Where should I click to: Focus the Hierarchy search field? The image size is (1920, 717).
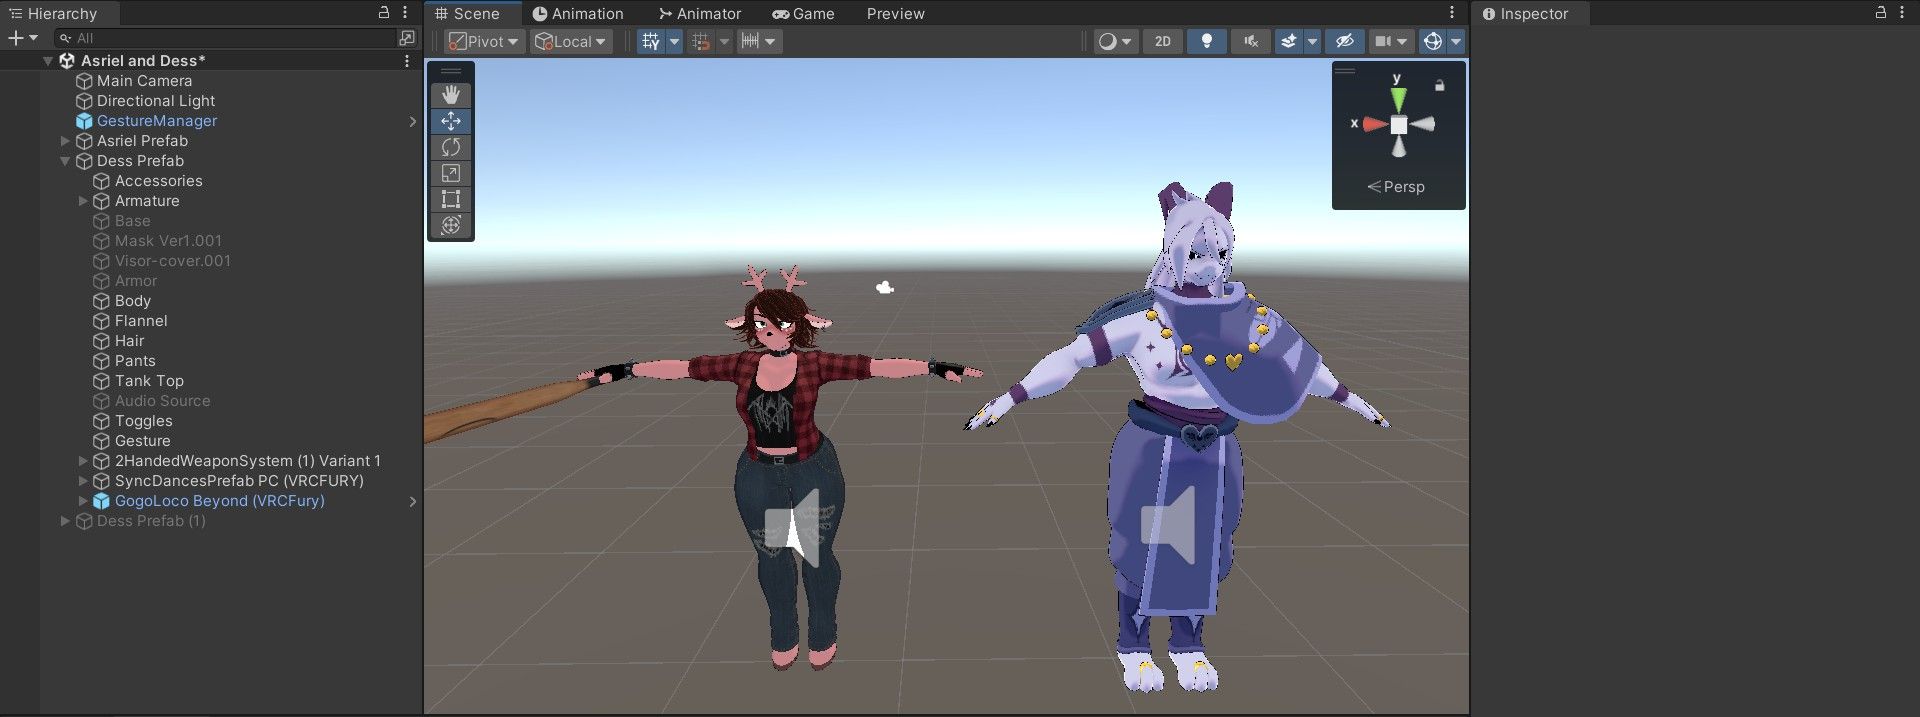(x=226, y=38)
